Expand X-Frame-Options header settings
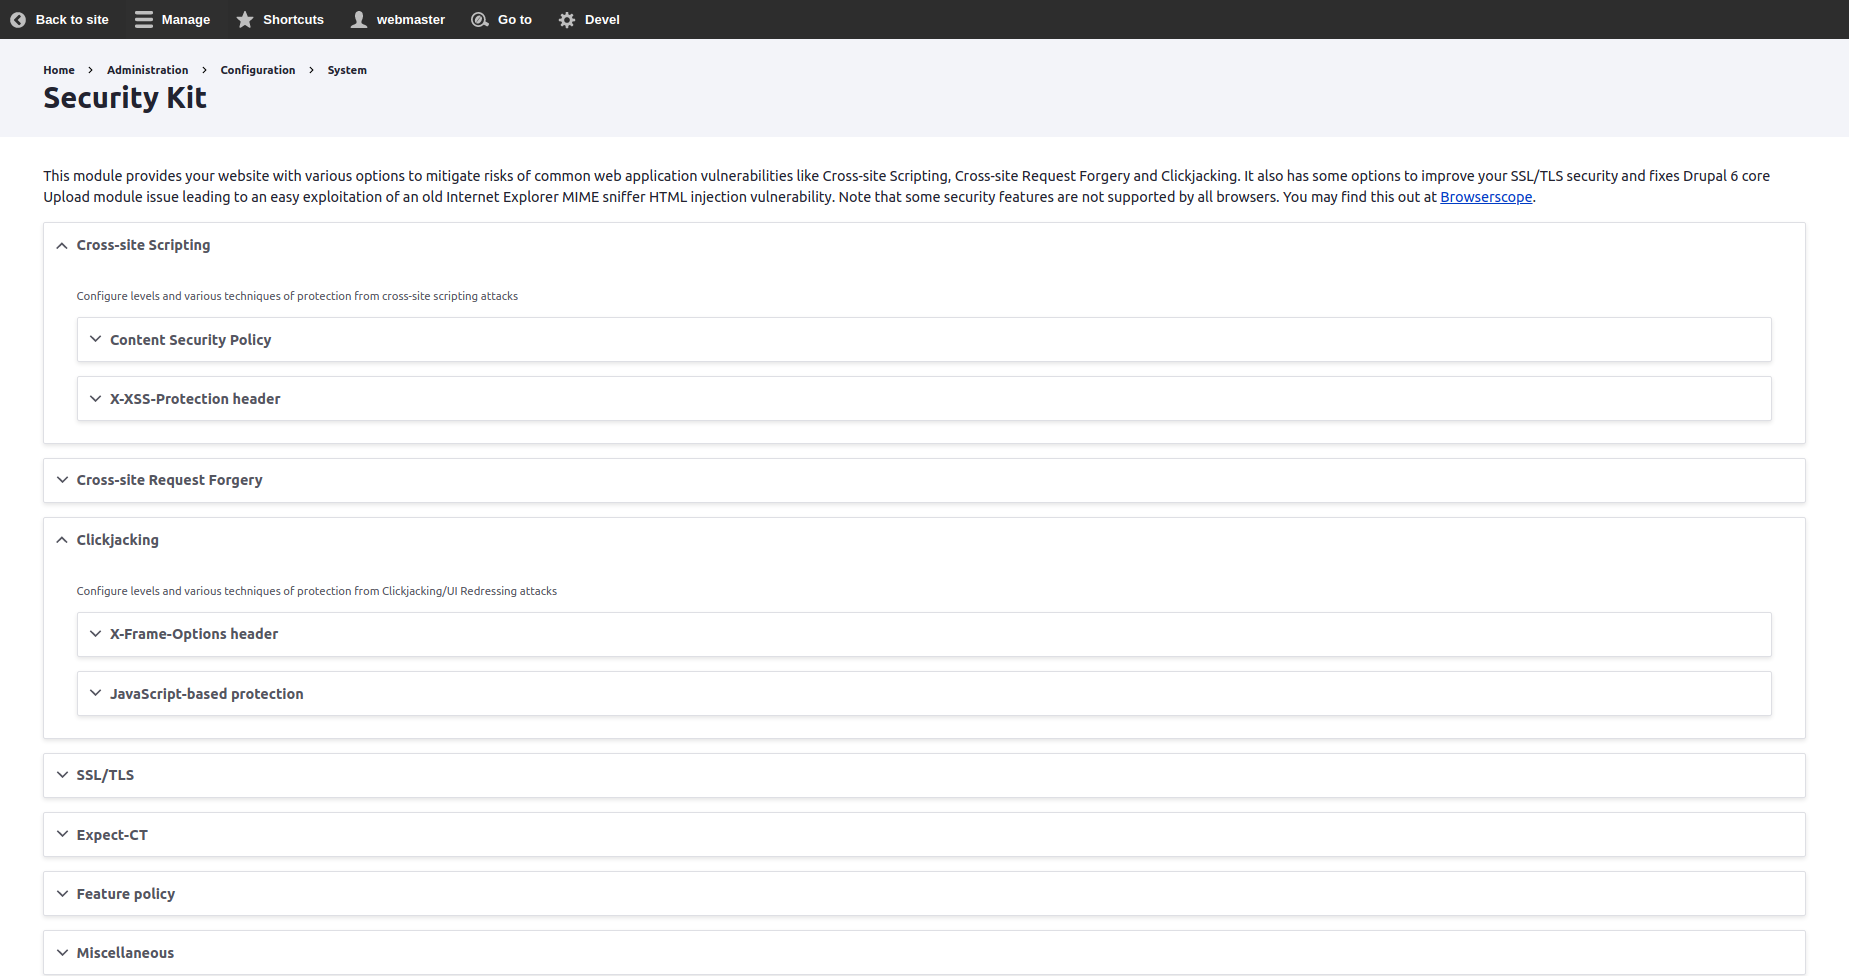This screenshot has height=976, width=1849. [194, 634]
